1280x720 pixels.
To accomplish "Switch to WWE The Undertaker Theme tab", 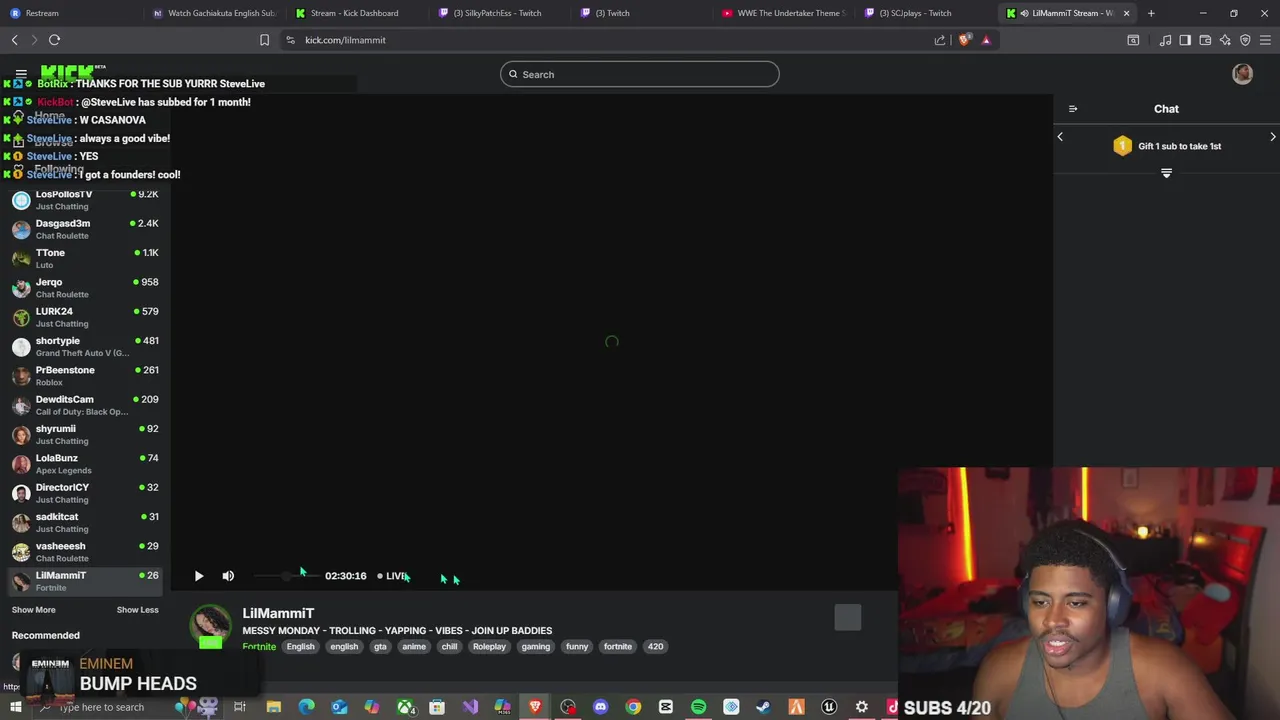I will (x=783, y=13).
